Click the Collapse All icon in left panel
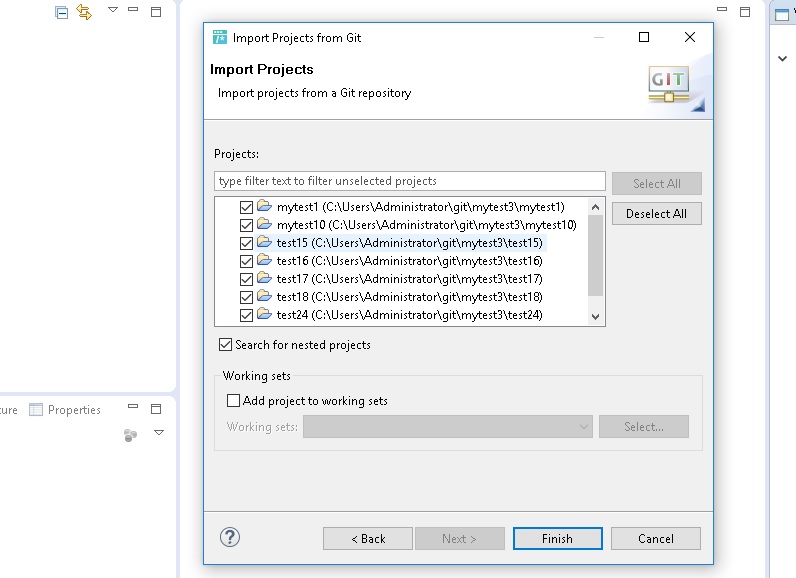The height and width of the screenshot is (578, 796). click(x=61, y=12)
